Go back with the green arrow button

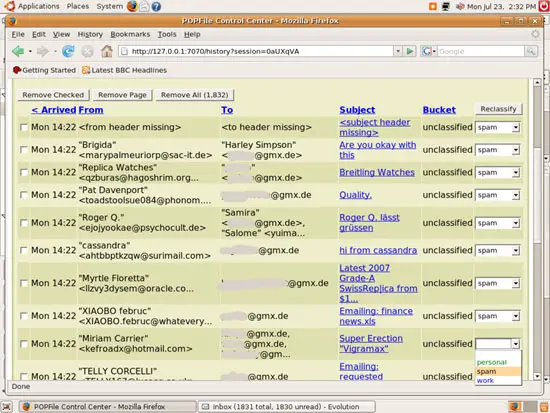tap(18, 51)
